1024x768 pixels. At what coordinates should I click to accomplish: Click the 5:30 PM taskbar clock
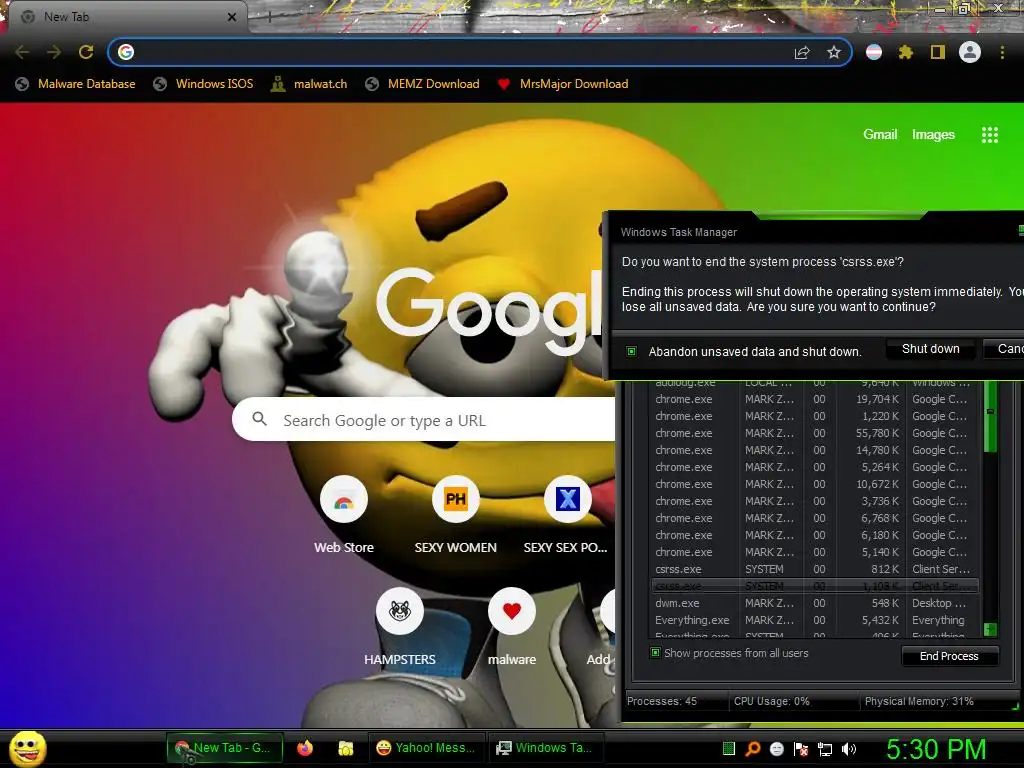(x=936, y=749)
